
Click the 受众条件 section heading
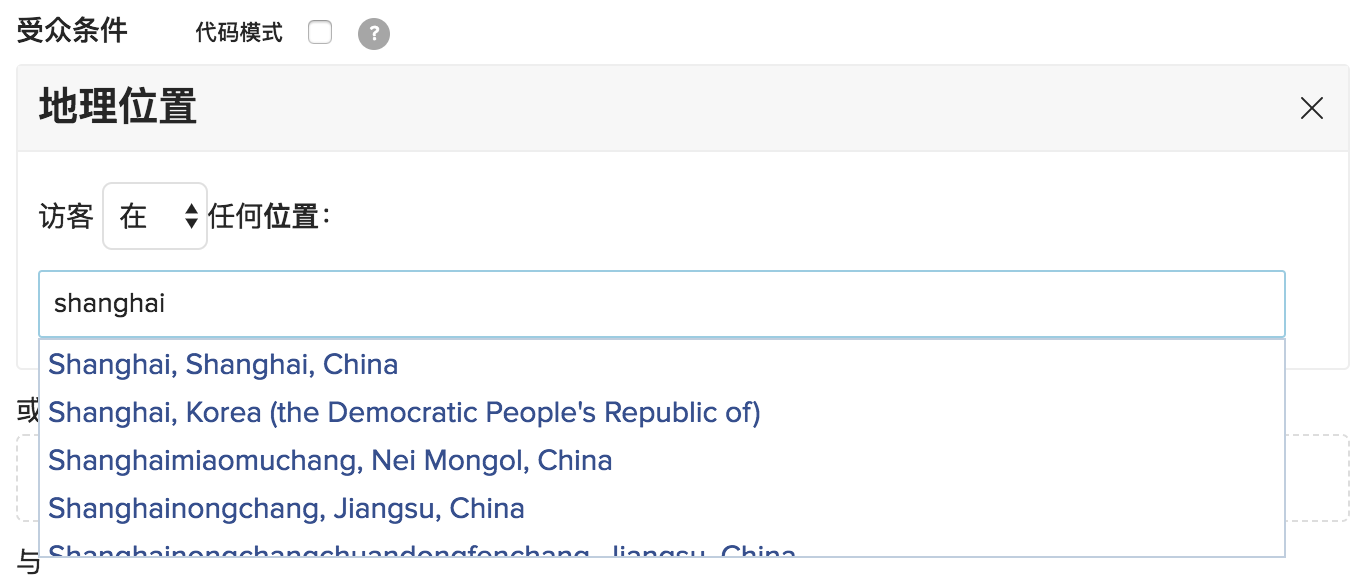pyautogui.click(x=72, y=31)
